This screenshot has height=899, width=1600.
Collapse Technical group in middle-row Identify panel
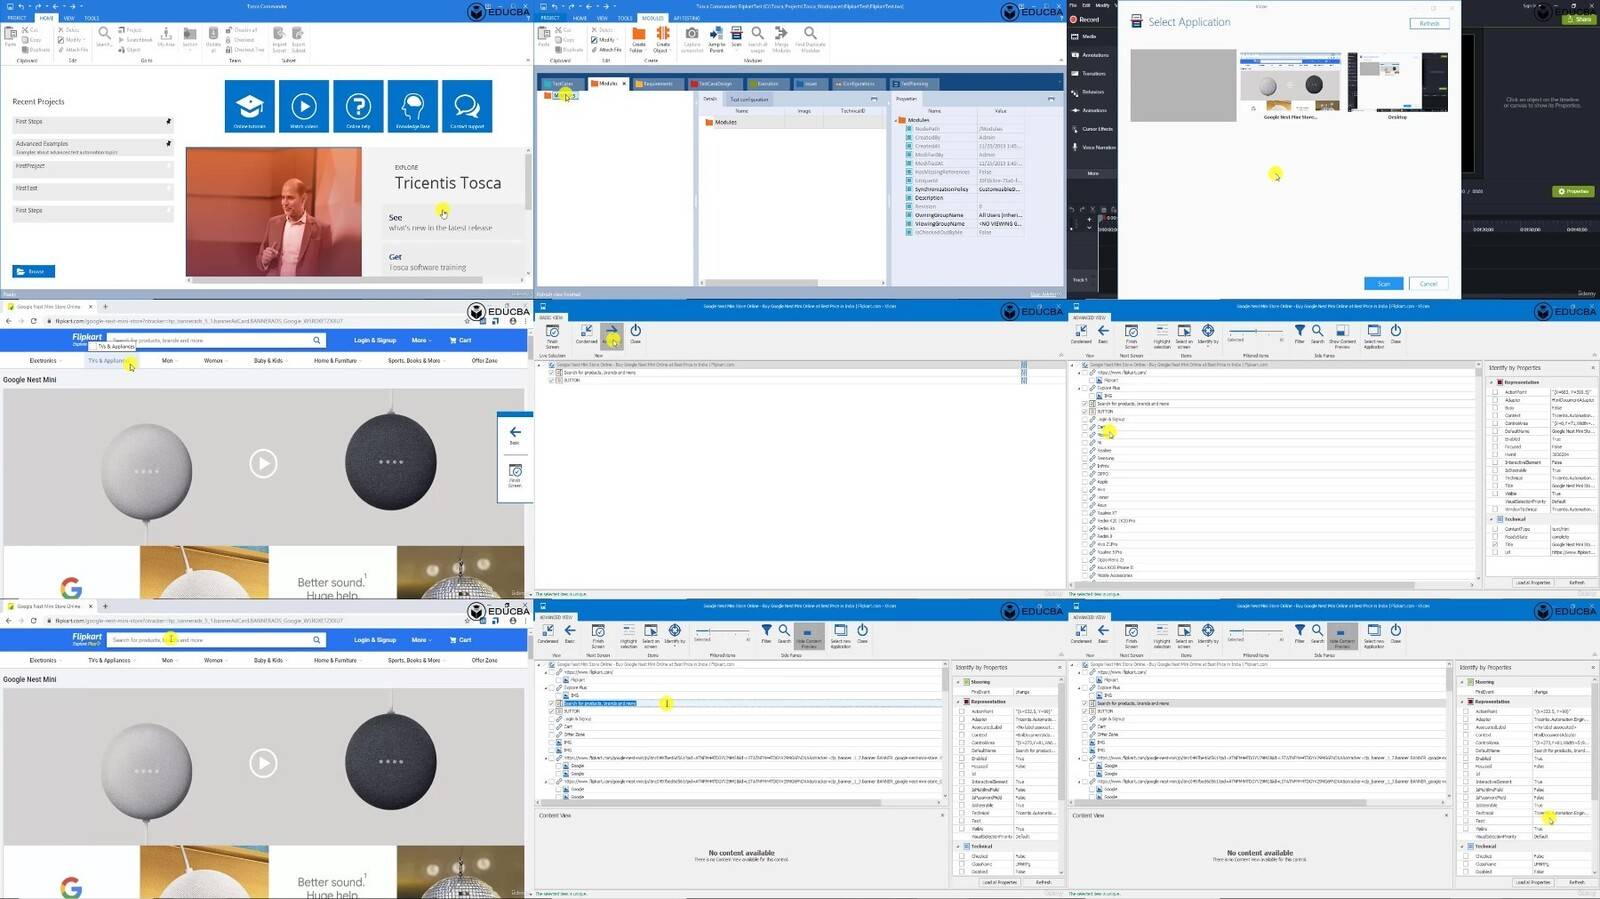(x=1492, y=519)
